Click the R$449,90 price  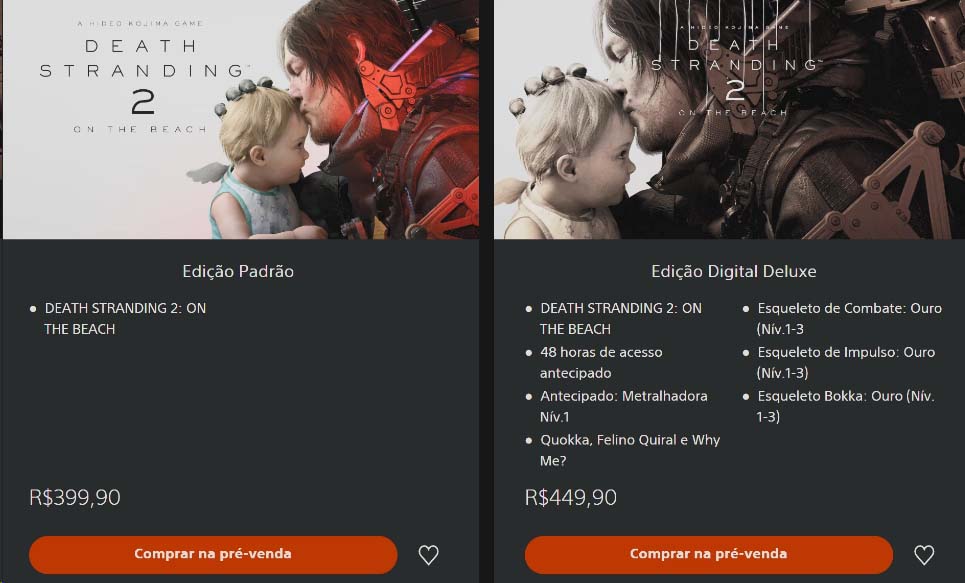click(571, 497)
